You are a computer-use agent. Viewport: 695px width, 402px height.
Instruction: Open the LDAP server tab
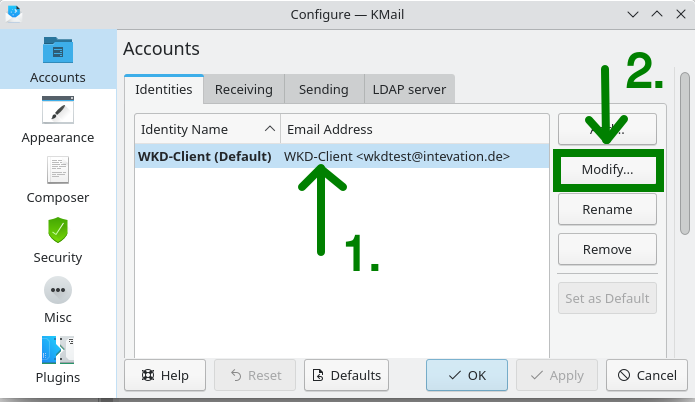[409, 90]
